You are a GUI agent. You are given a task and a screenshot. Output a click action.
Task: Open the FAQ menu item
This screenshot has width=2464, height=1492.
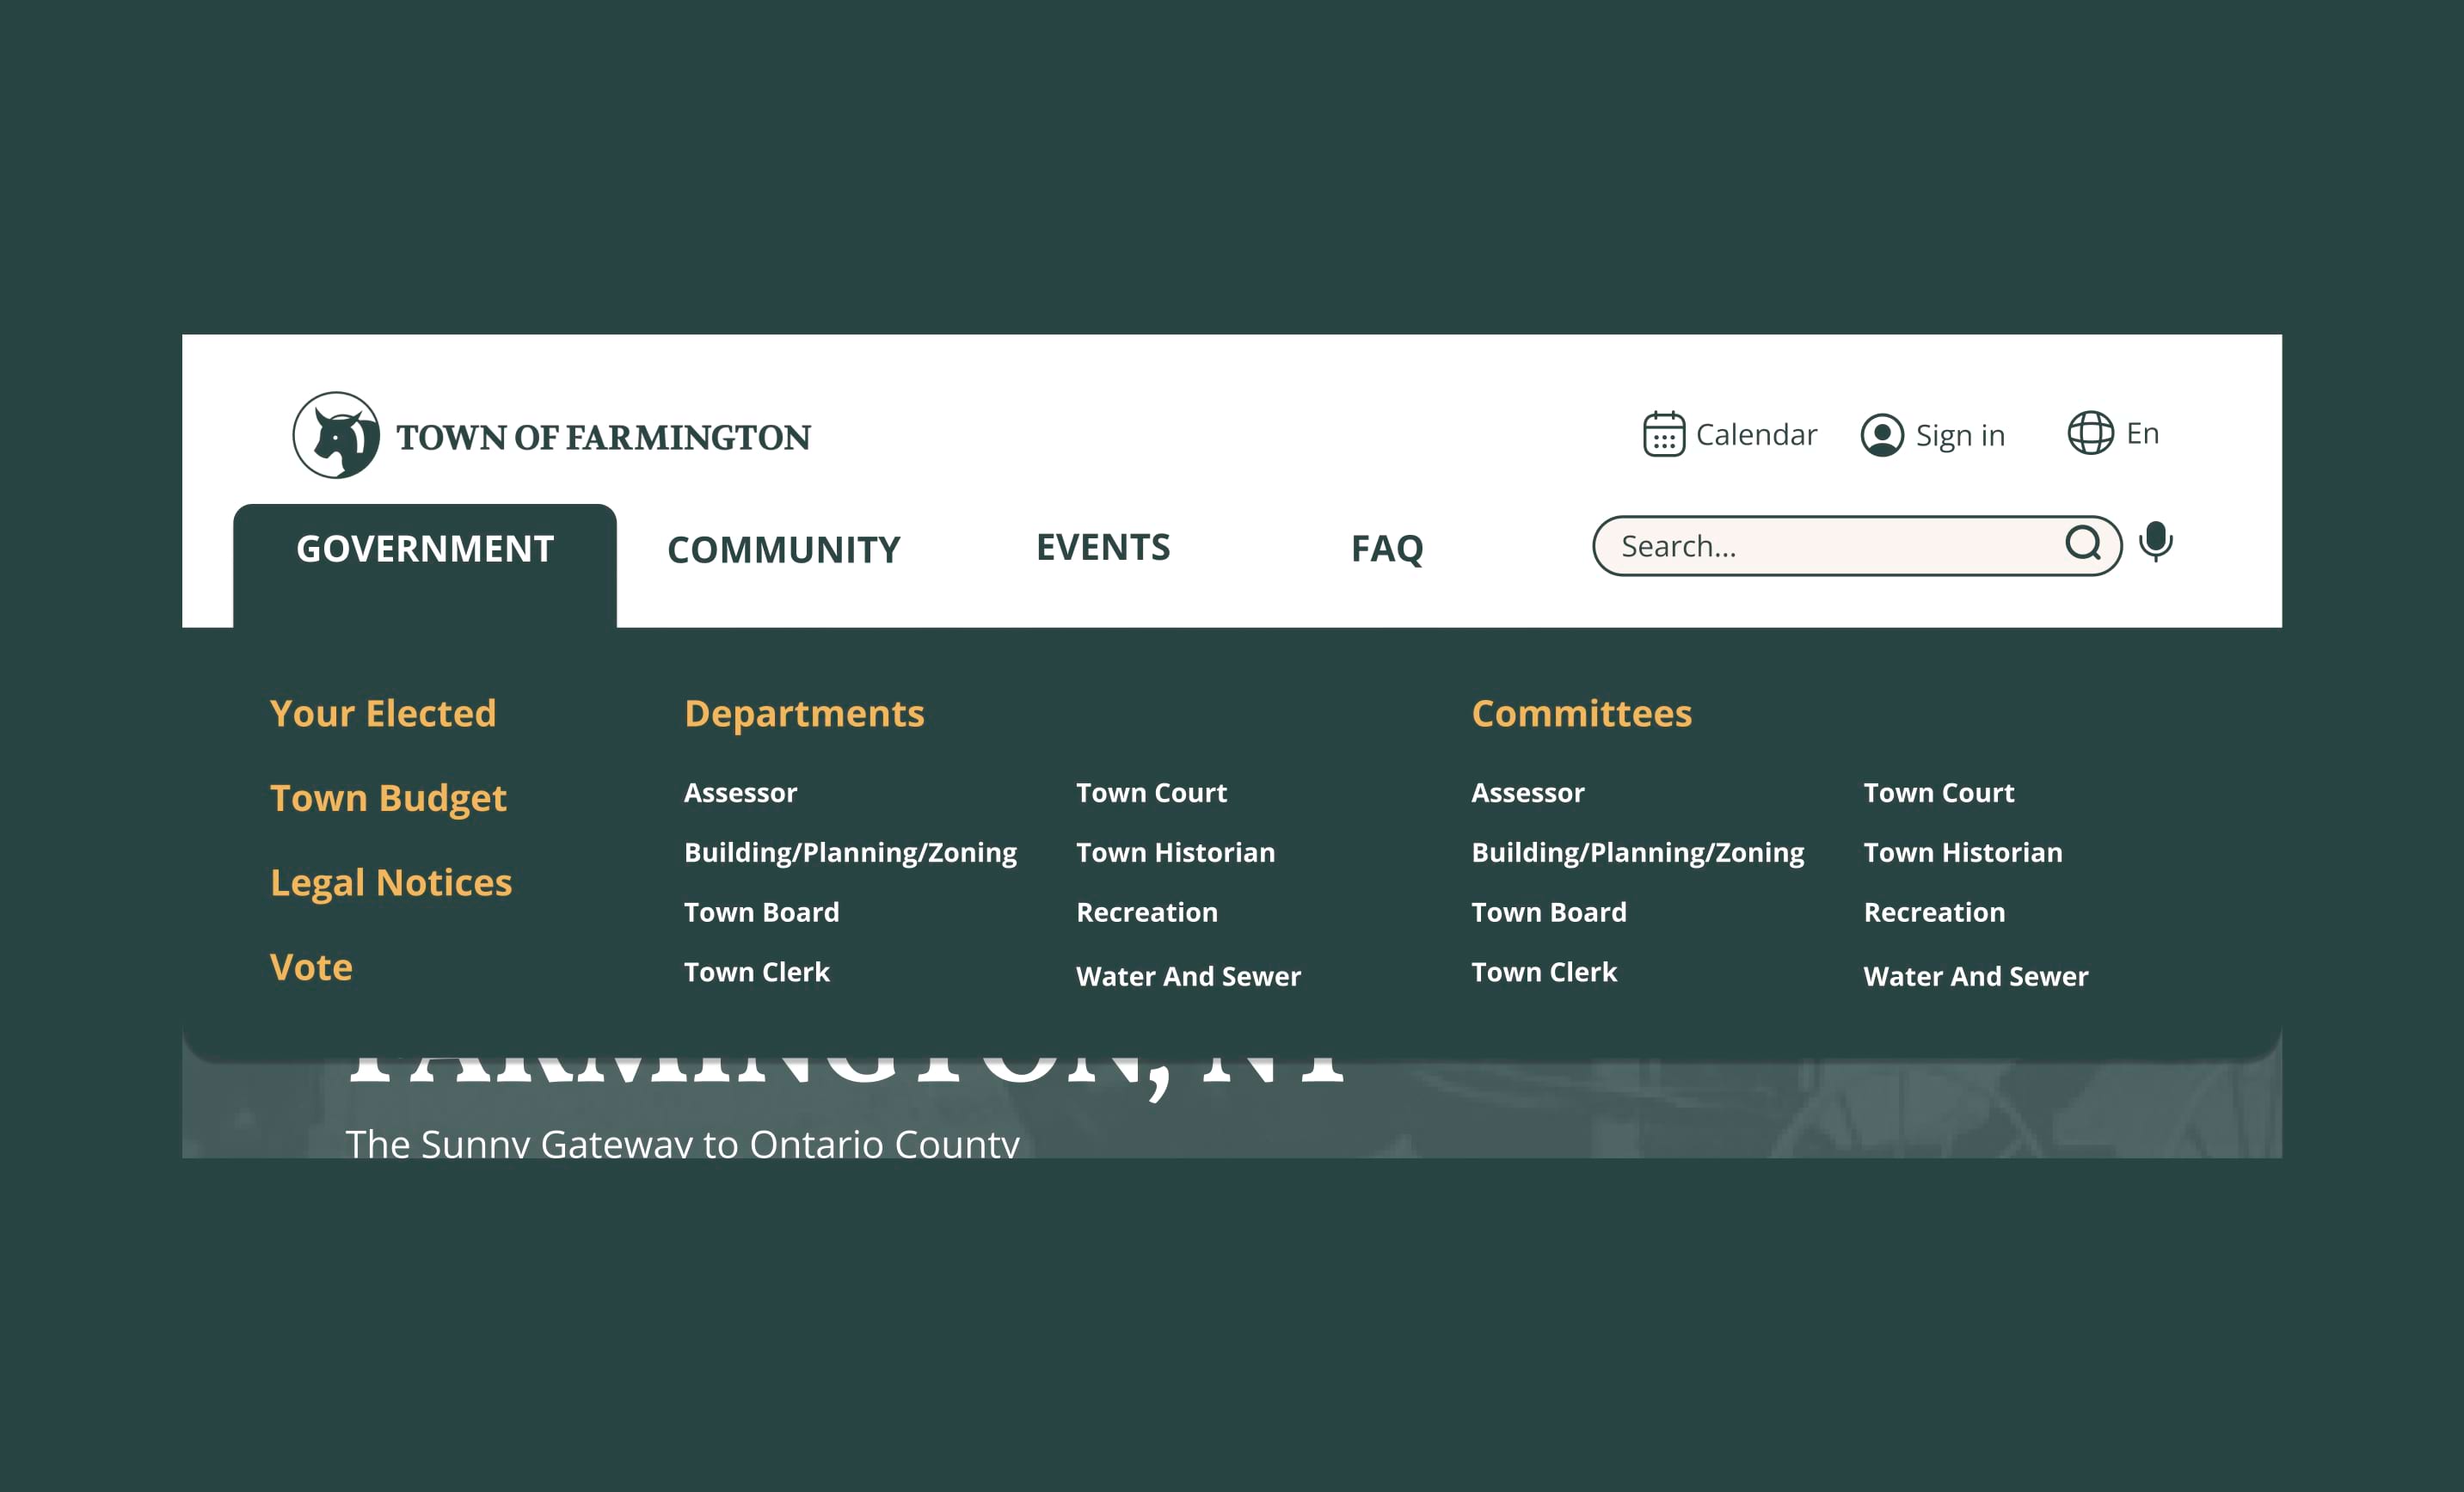(x=1387, y=548)
